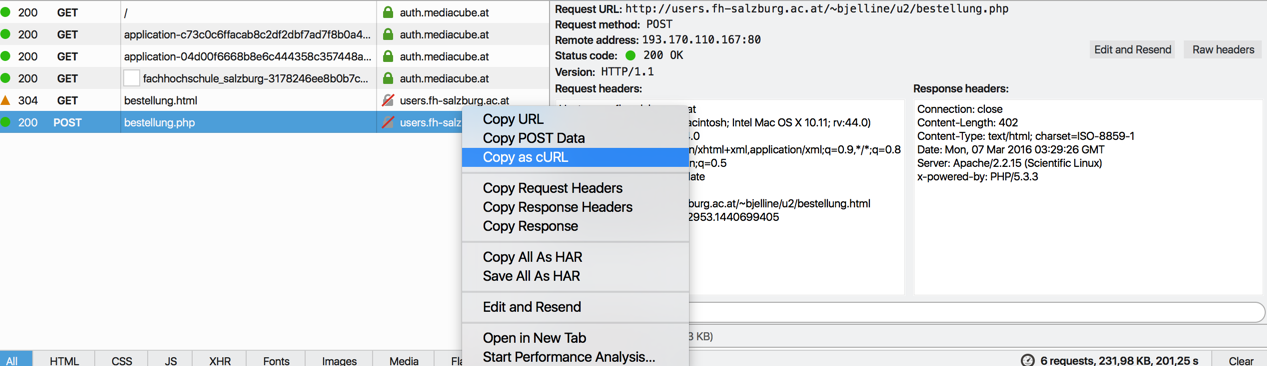The width and height of the screenshot is (1267, 366).
Task: Click Copy as cURL in context menu
Action: 525,157
